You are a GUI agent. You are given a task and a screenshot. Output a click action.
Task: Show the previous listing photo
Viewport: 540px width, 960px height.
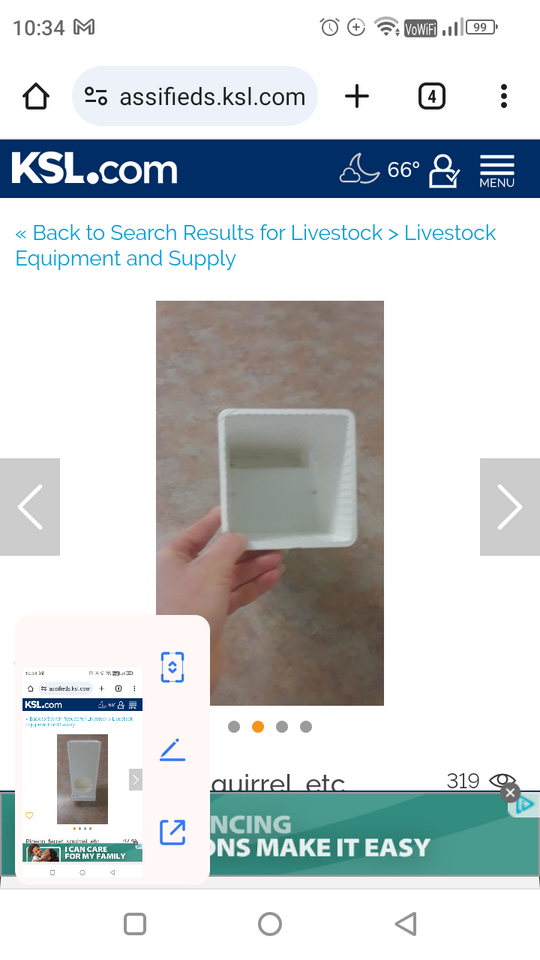tap(30, 507)
